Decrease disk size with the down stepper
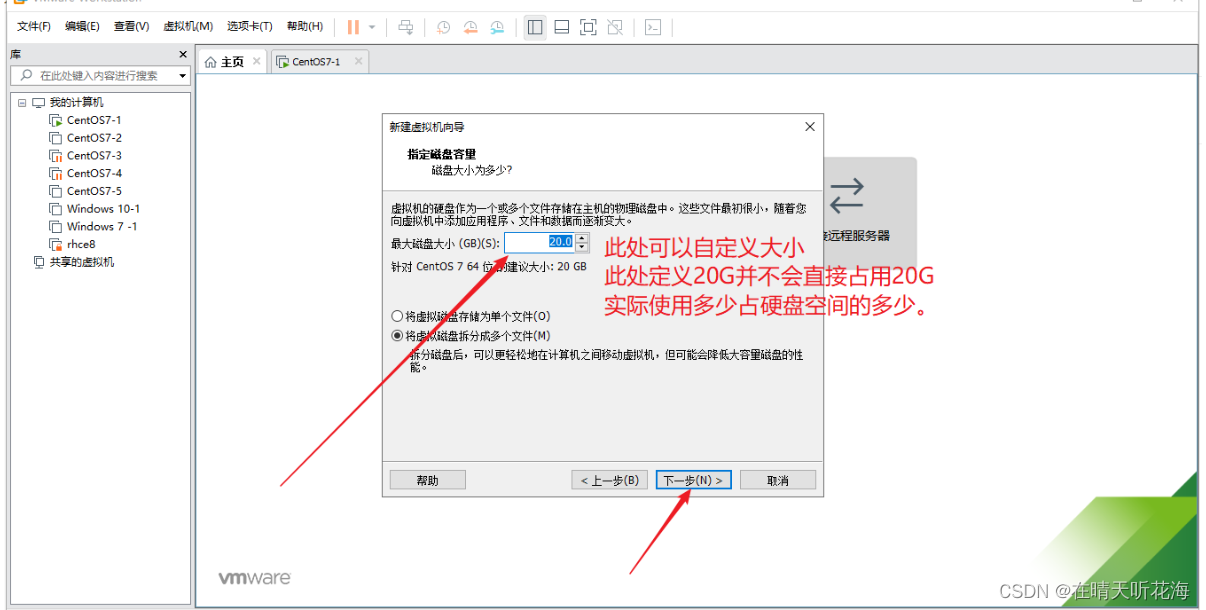 coord(582,247)
